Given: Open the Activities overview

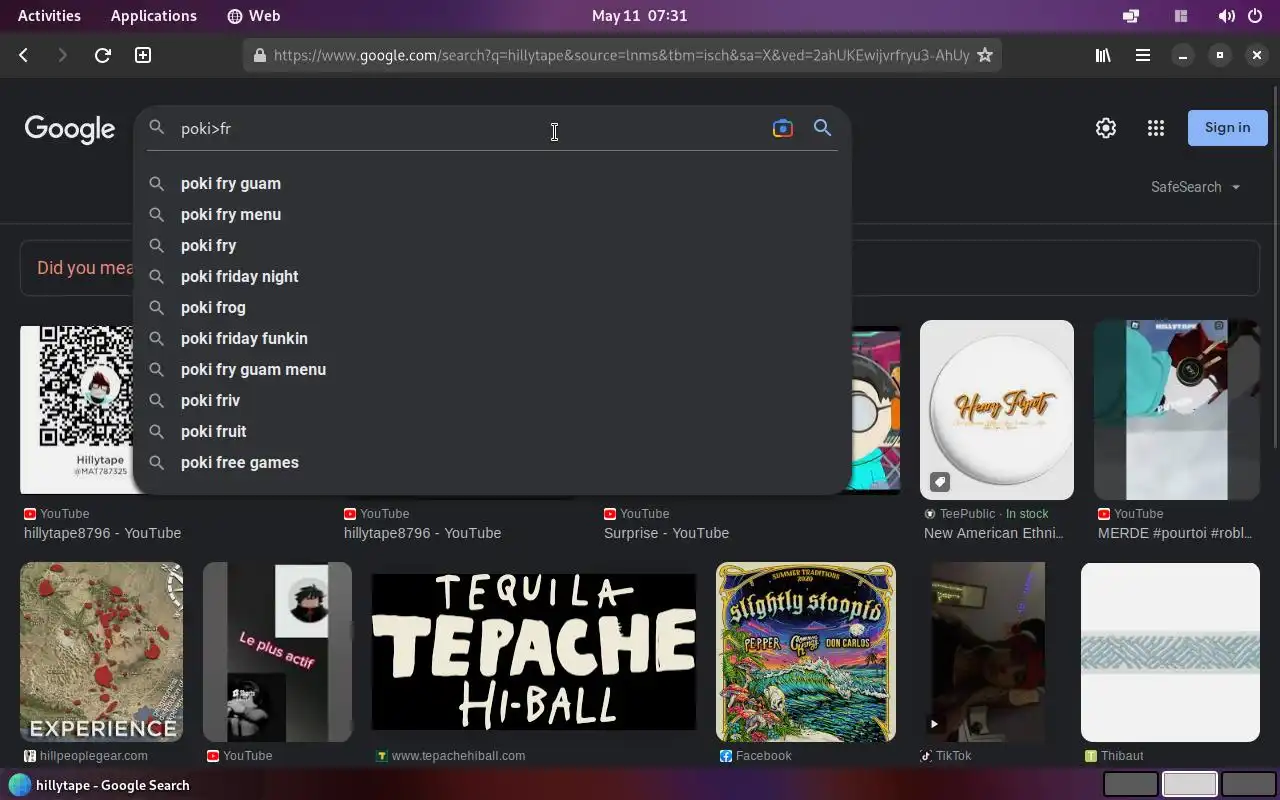Looking at the screenshot, I should (49, 16).
